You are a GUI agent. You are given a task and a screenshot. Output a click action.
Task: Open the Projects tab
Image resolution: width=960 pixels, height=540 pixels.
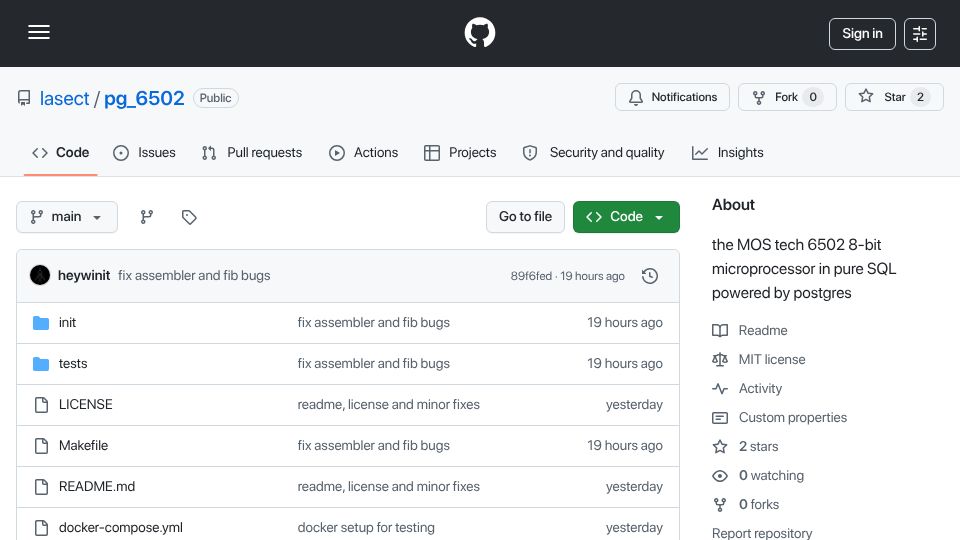point(460,152)
